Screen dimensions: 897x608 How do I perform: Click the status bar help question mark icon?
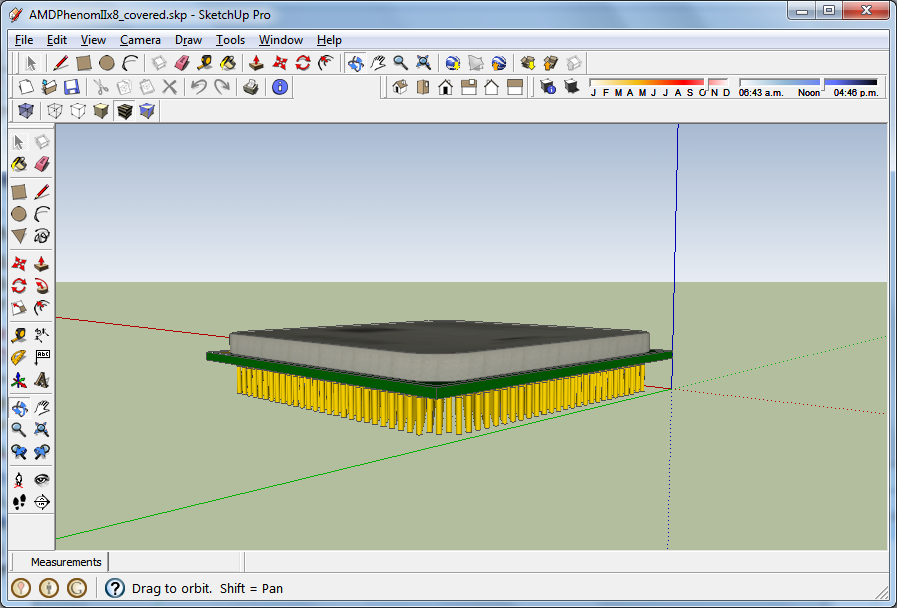click(115, 588)
